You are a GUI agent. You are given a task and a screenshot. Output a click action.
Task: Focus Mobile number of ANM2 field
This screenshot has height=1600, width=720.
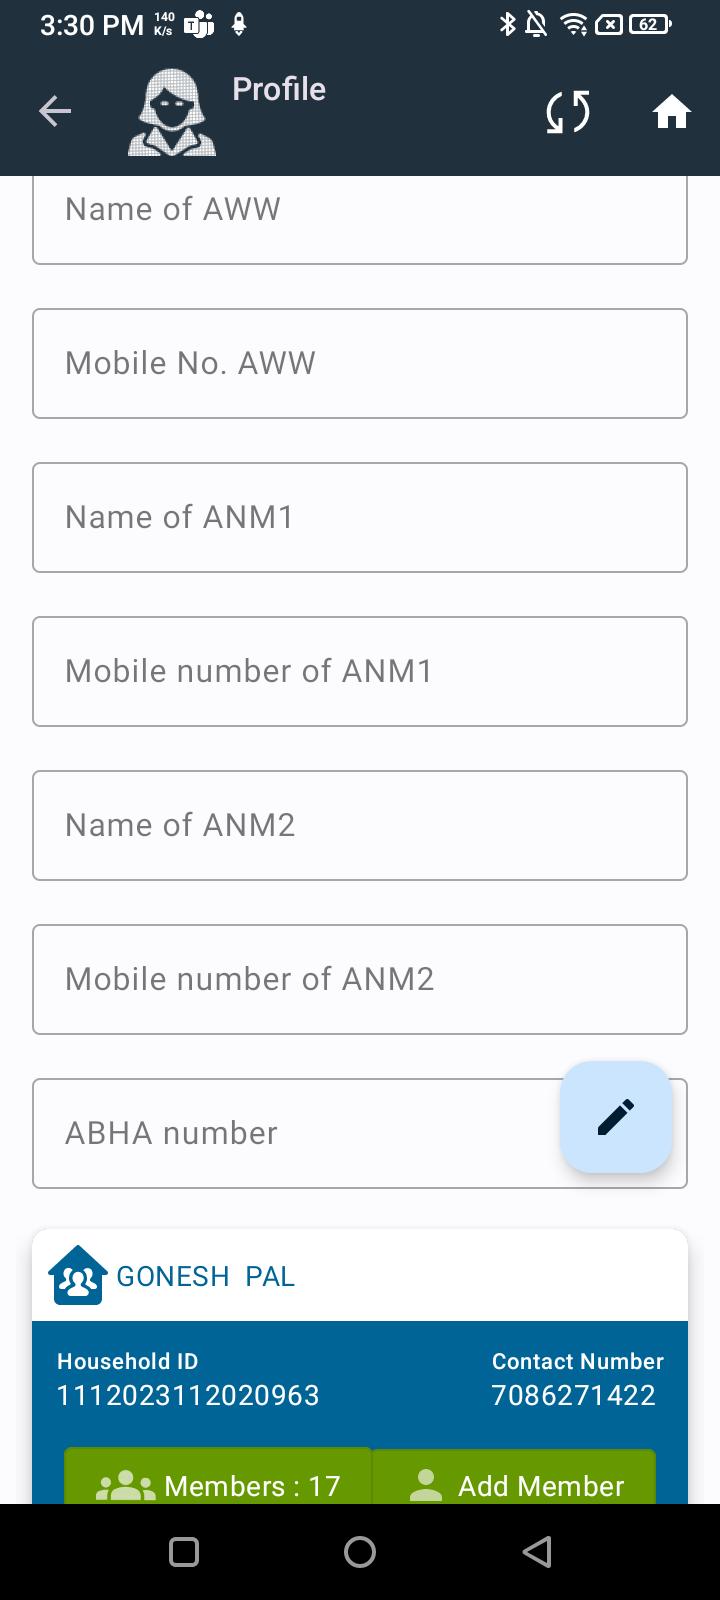(360, 979)
